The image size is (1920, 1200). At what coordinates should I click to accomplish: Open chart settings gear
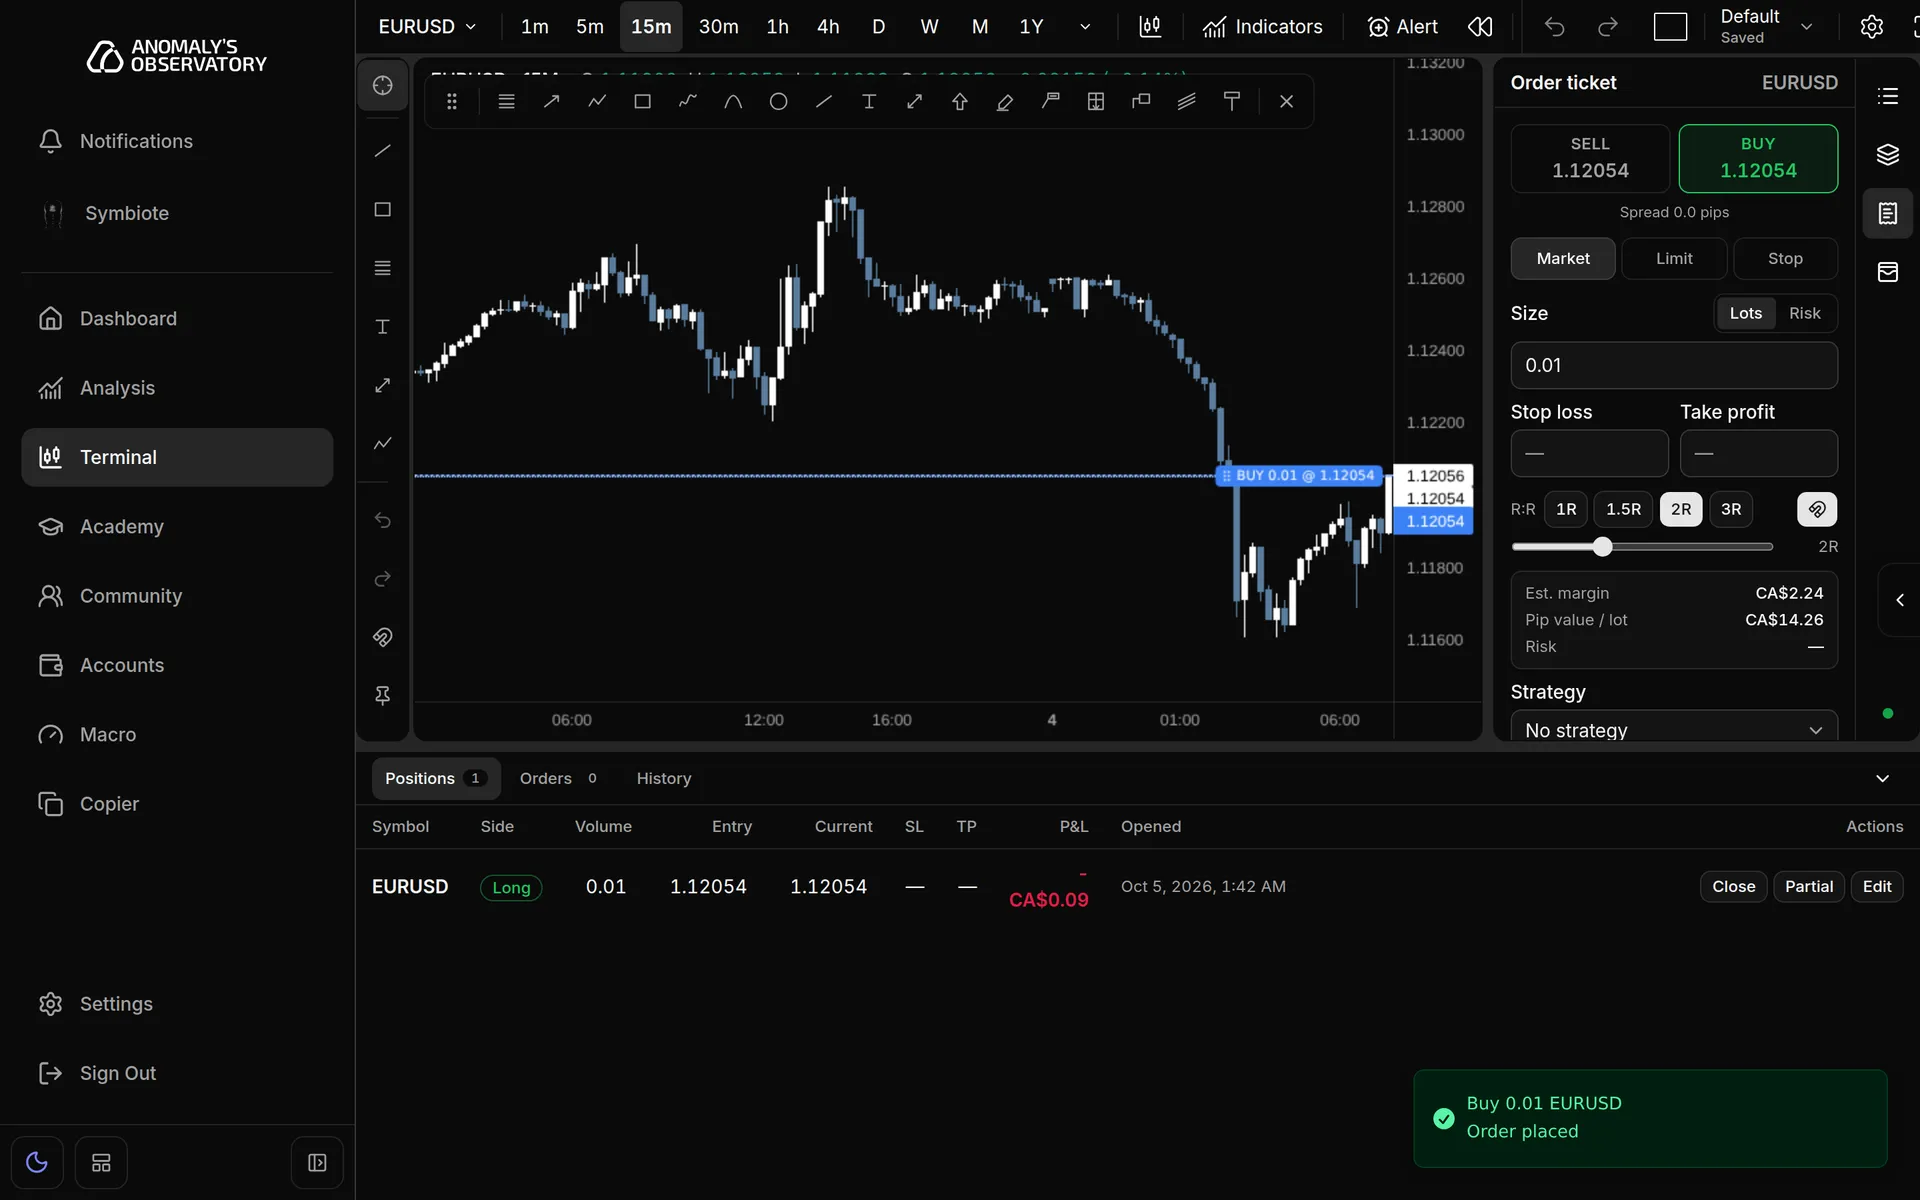pyautogui.click(x=1871, y=27)
